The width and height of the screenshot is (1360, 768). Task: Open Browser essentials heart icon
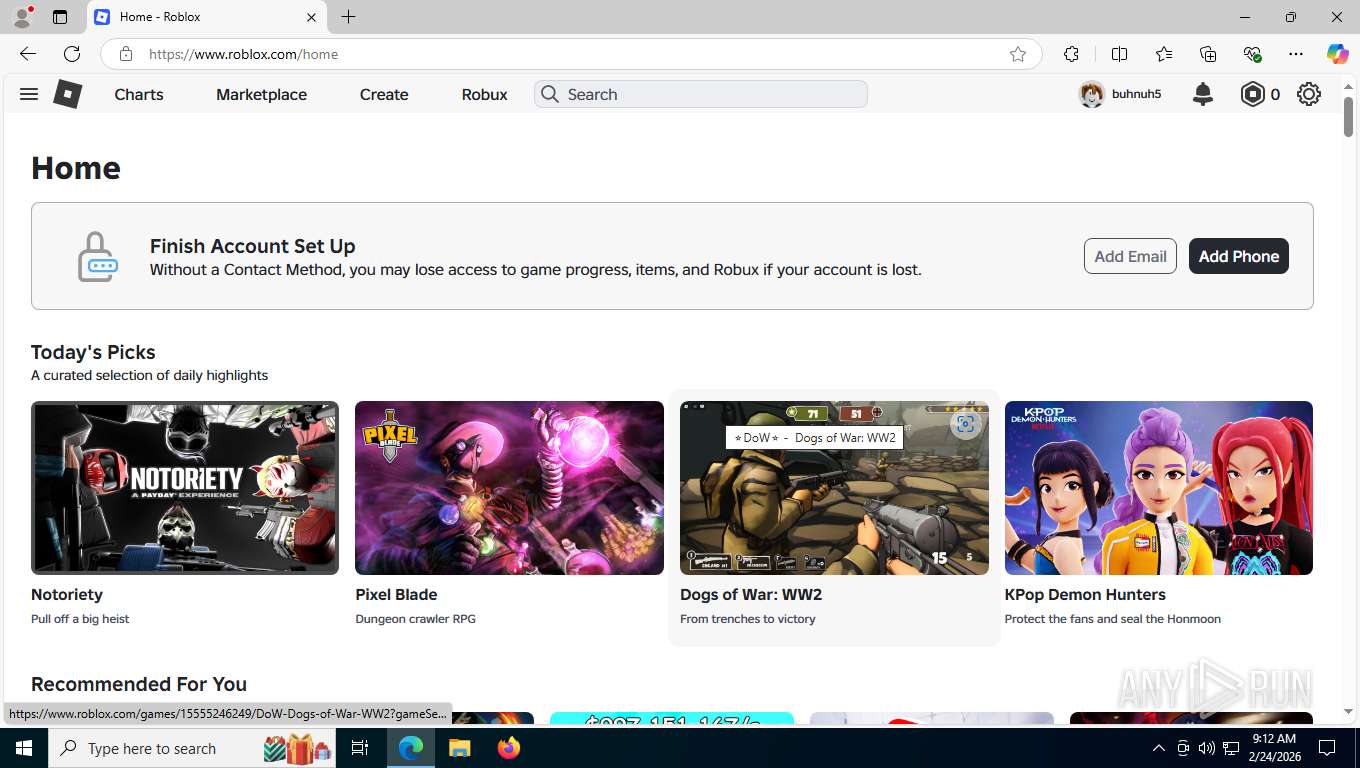1252,54
